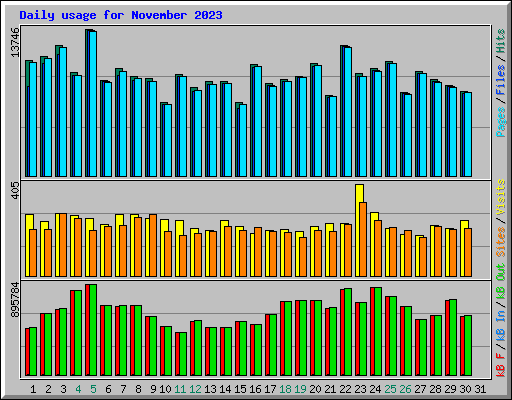Click day 21 on the x-axis
The height and width of the screenshot is (400, 512).
pos(330,389)
